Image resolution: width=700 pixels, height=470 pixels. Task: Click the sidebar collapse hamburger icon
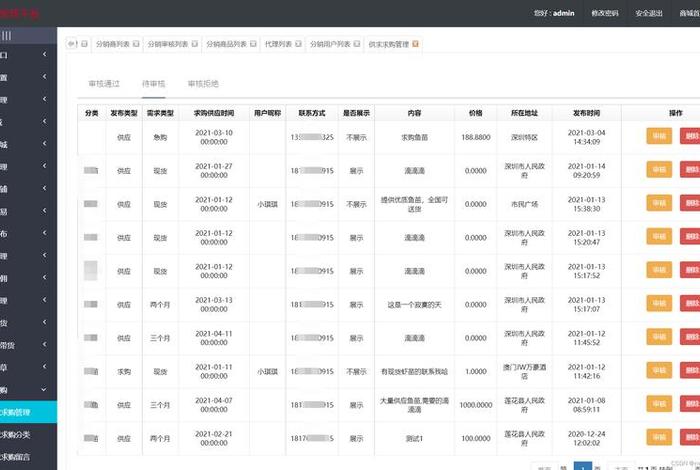click(7, 35)
